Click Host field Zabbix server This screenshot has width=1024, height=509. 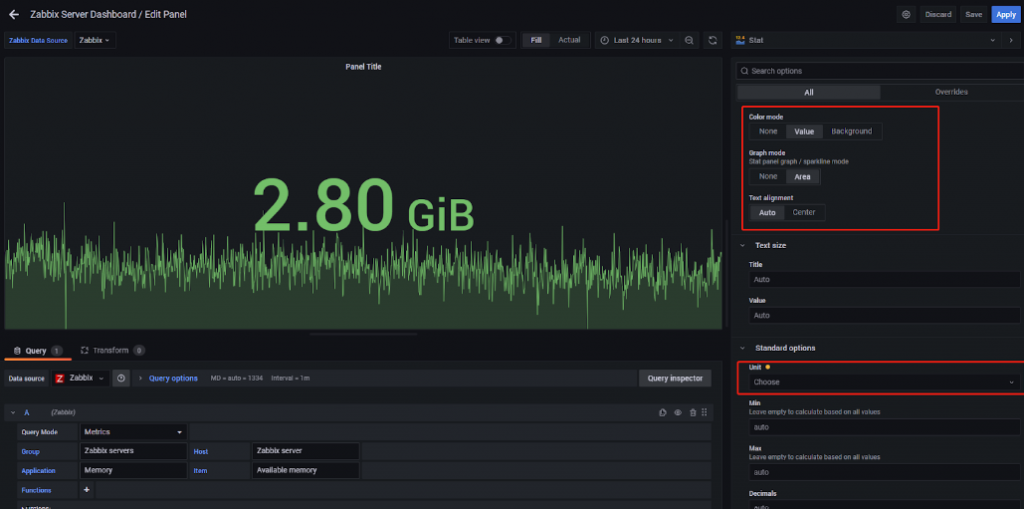pos(305,451)
